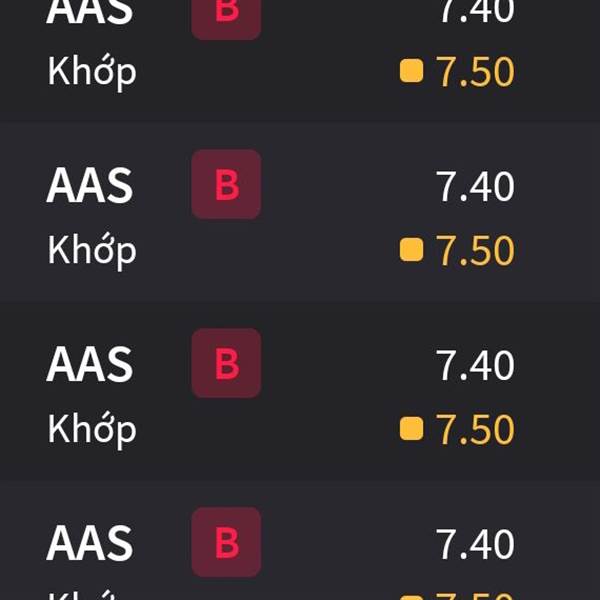Viewport: 600px width, 600px height.
Task: Tap the B sell badge in the second AAS row
Action: tap(226, 184)
